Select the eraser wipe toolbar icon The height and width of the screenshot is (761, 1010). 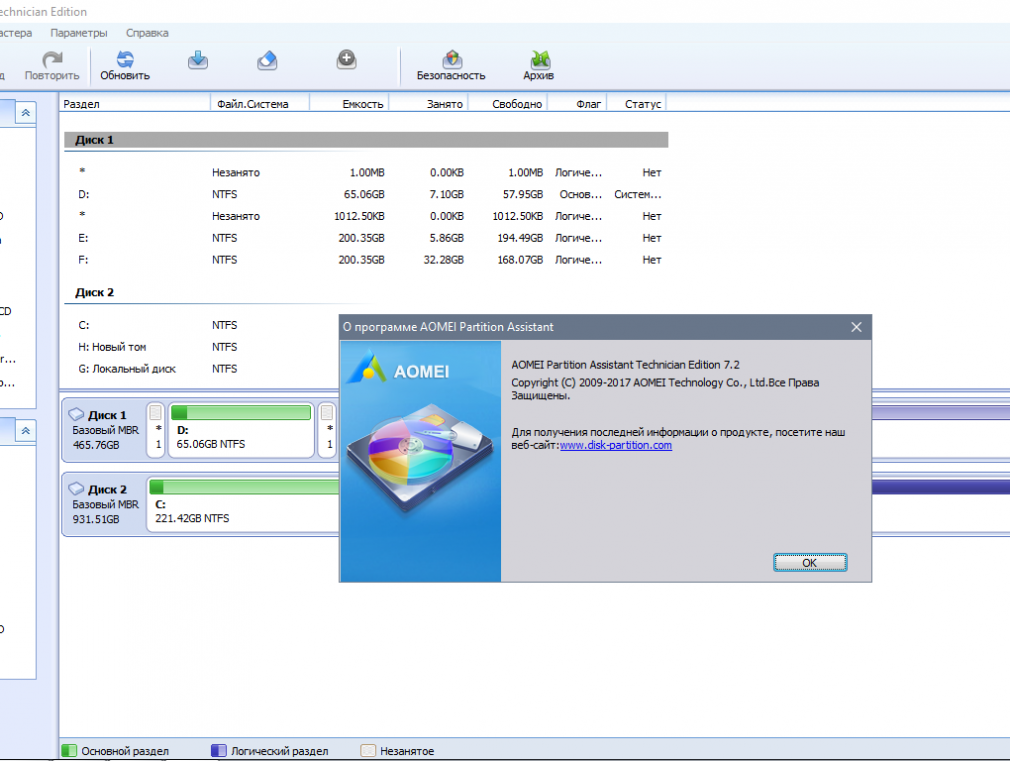point(267,60)
